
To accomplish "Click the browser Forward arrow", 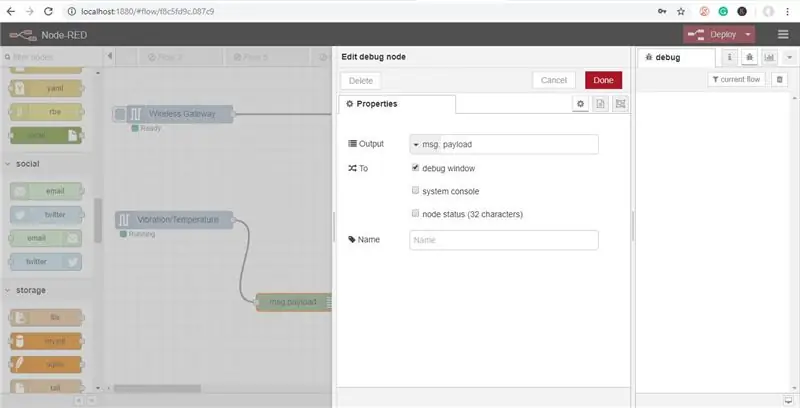I will tap(29, 11).
